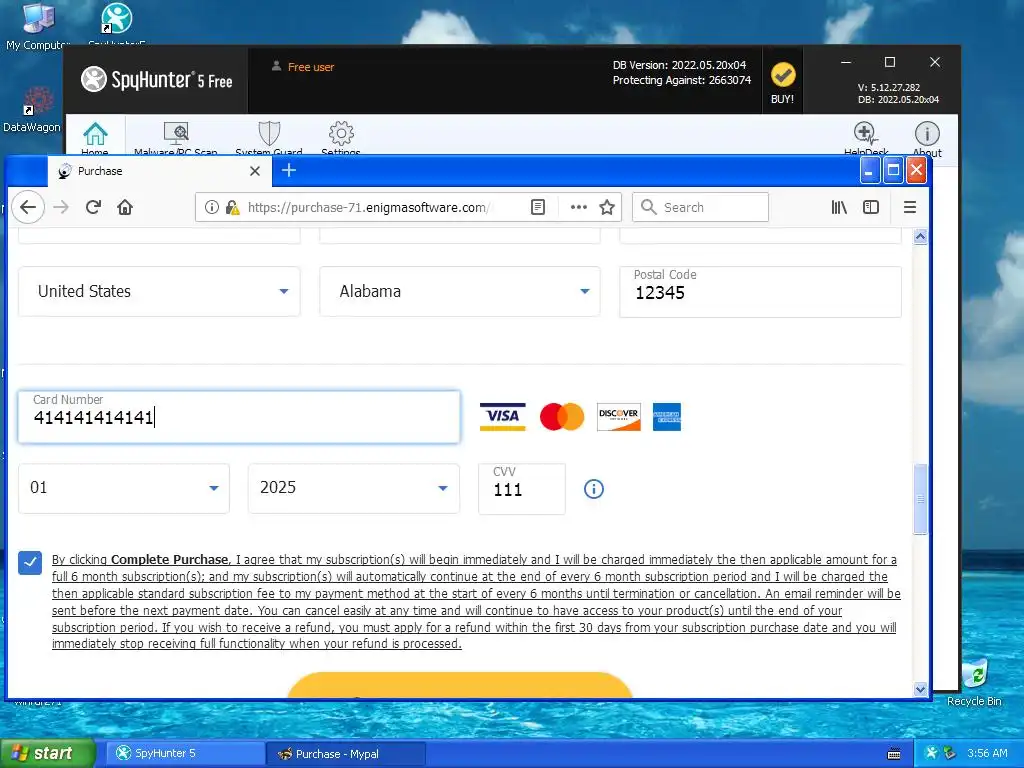Viewport: 1024px width, 768px height.
Task: Open the Windows start menu
Action: point(47,753)
